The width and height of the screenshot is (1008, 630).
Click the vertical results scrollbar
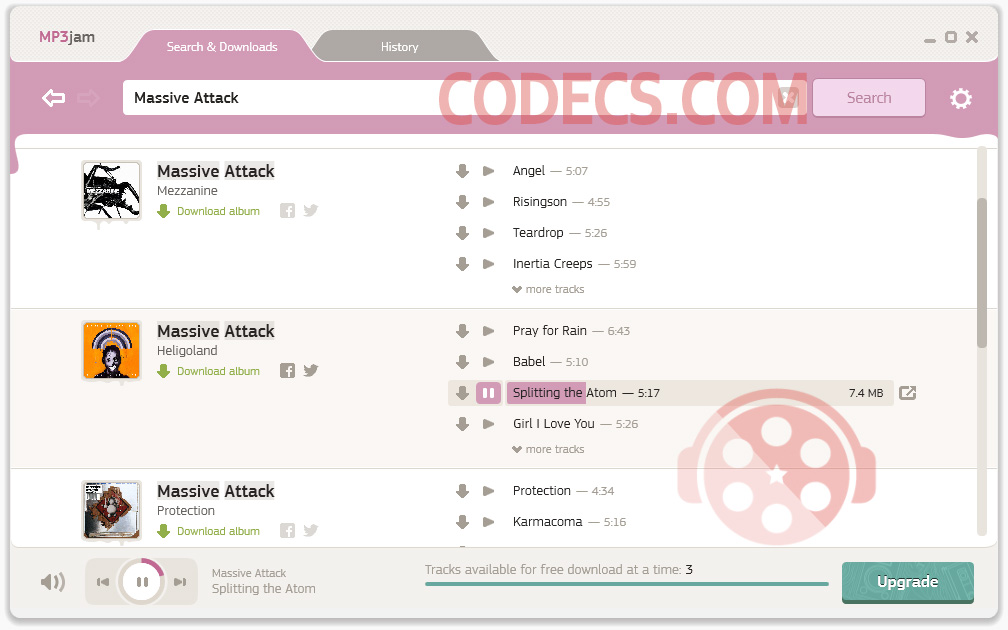pyautogui.click(x=982, y=273)
